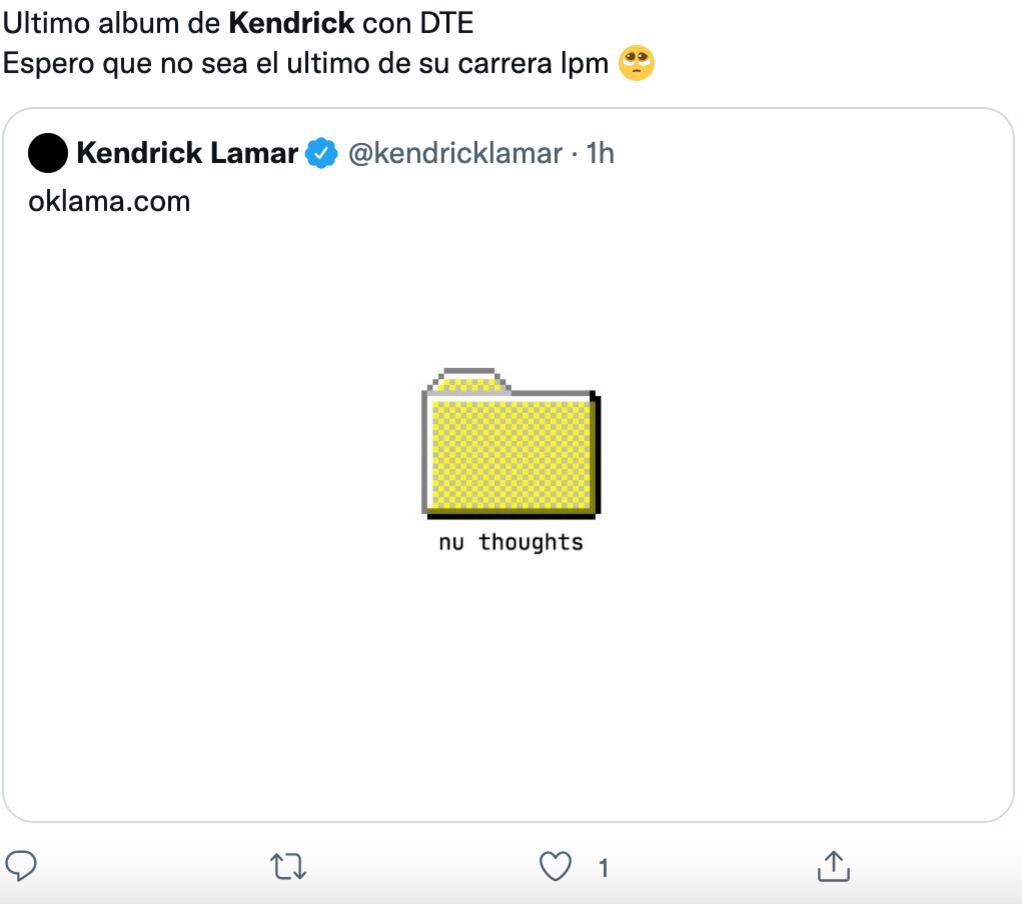The image size is (1022, 904).
Task: Click the 1h timestamp of quoted tweet
Action: 600,154
